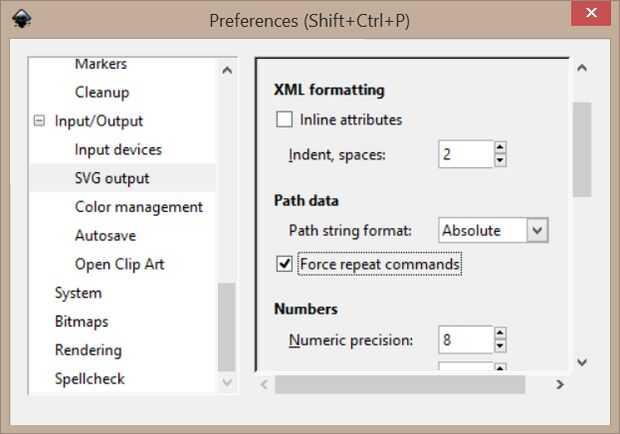Decrease the Numeric precision value
This screenshot has height=434, width=620.
pos(501,346)
